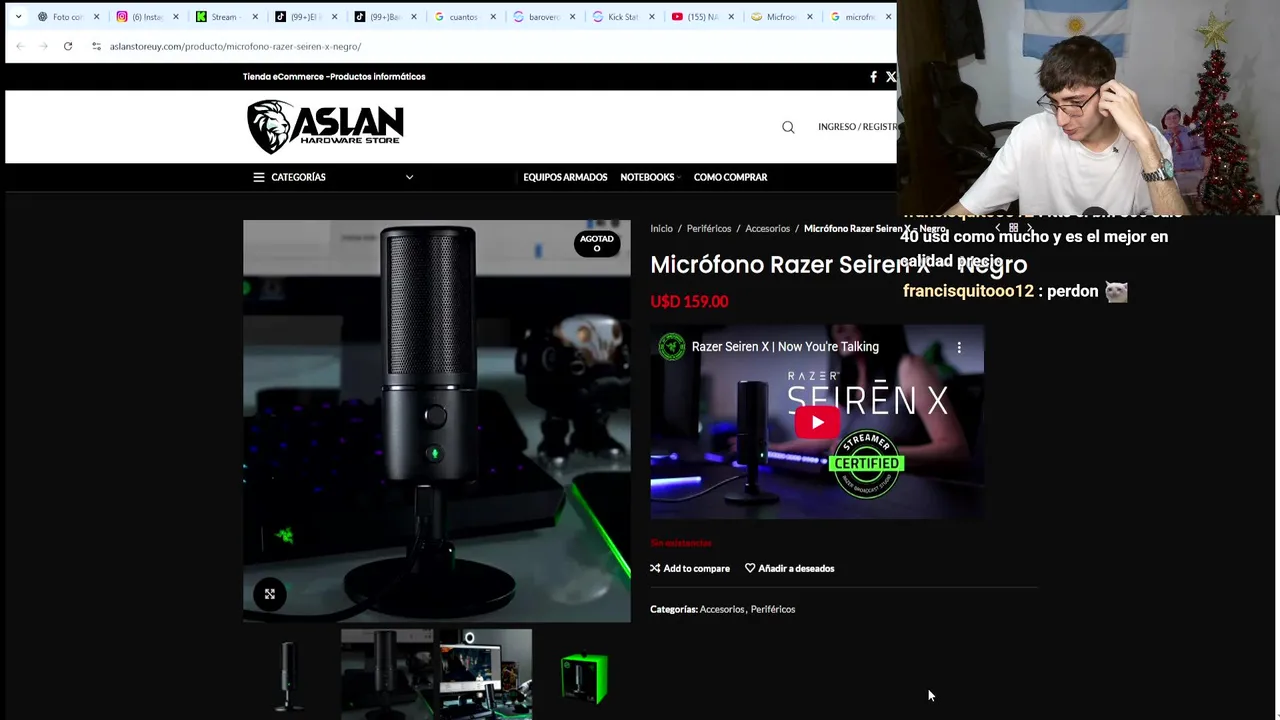Select the second product thumbnail

click(387, 675)
